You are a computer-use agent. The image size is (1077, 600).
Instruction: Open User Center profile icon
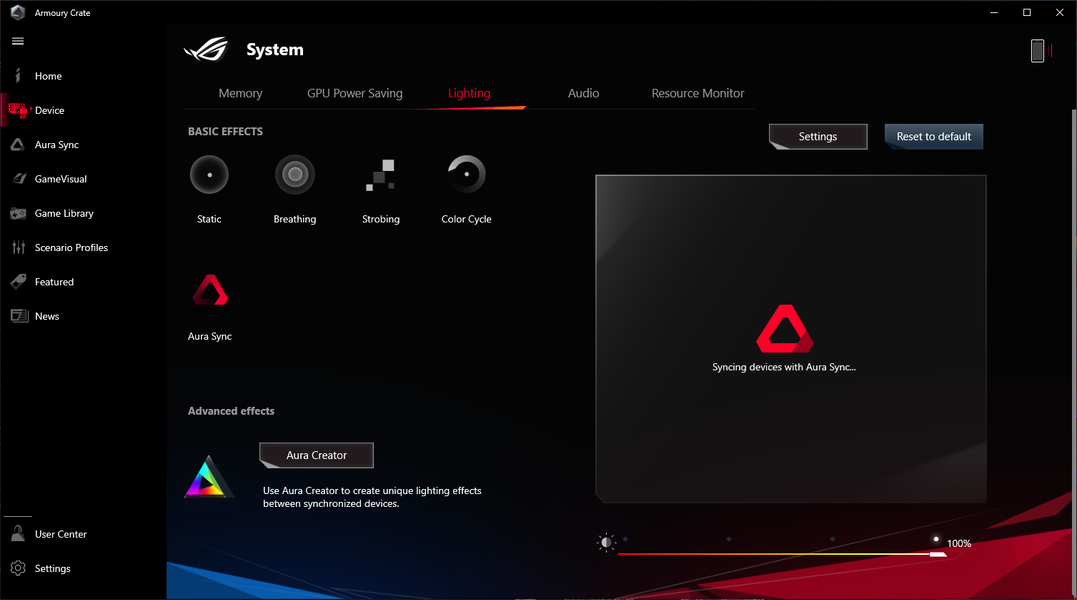[x=18, y=533]
